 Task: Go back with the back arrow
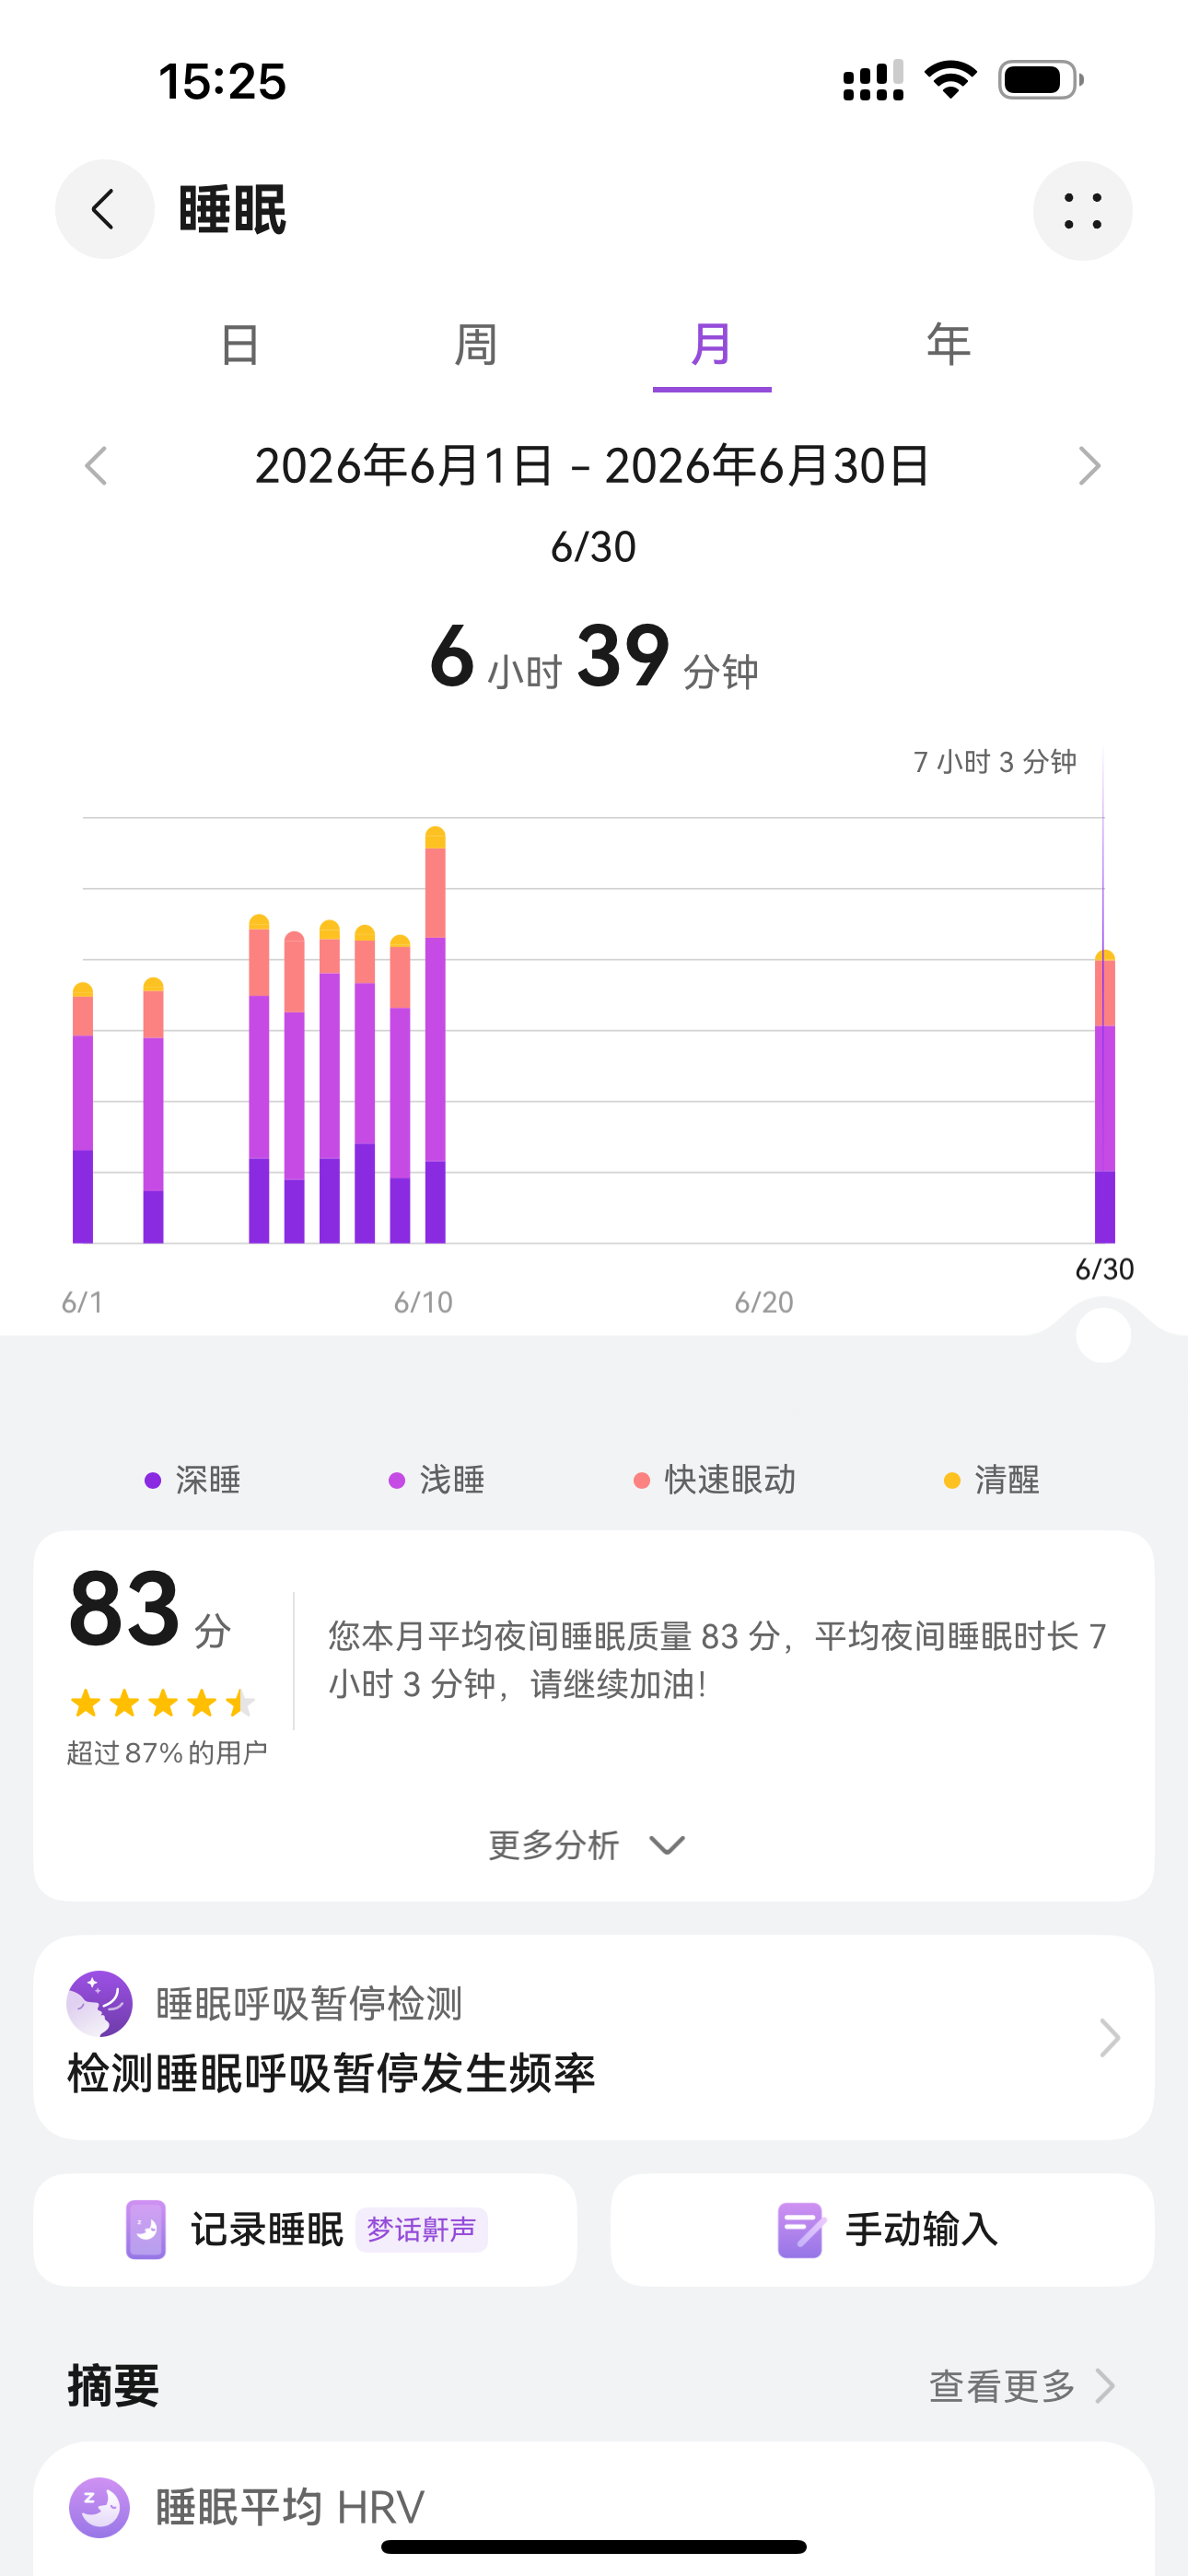104,210
